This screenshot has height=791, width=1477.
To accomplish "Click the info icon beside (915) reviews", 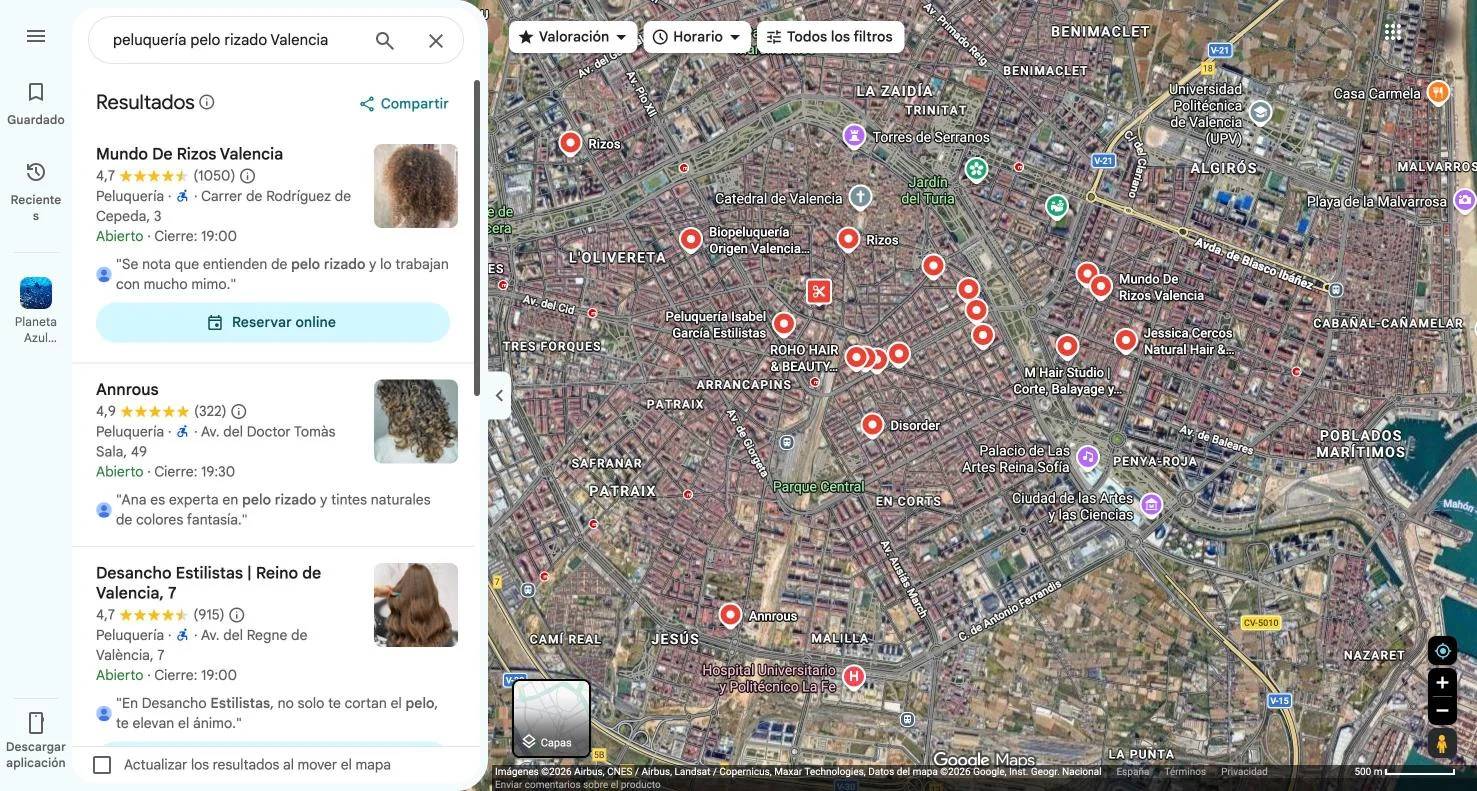I will click(237, 615).
